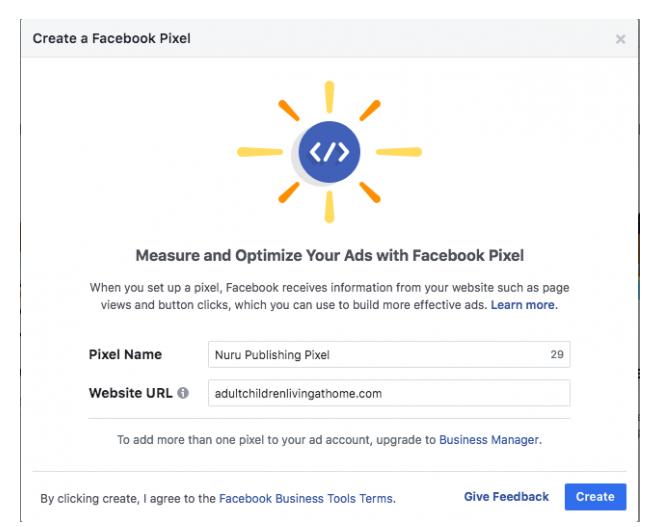
Task: Close the Create a Facebook Pixel dialog
Action: pyautogui.click(x=620, y=39)
